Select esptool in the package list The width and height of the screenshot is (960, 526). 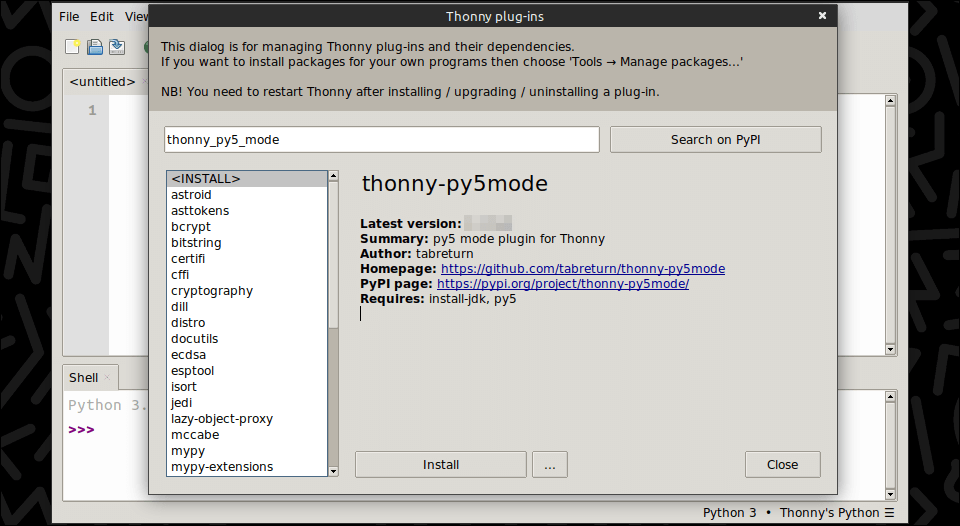click(247, 370)
